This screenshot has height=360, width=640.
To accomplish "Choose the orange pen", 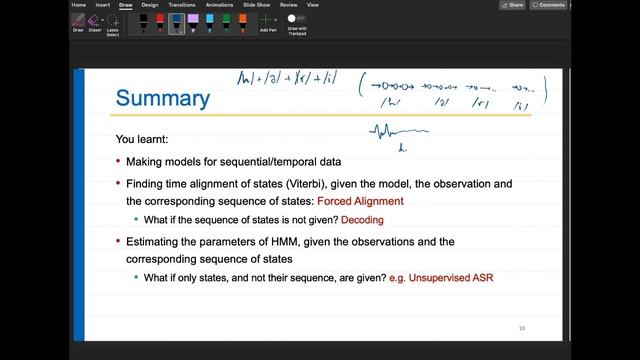I will (243, 23).
